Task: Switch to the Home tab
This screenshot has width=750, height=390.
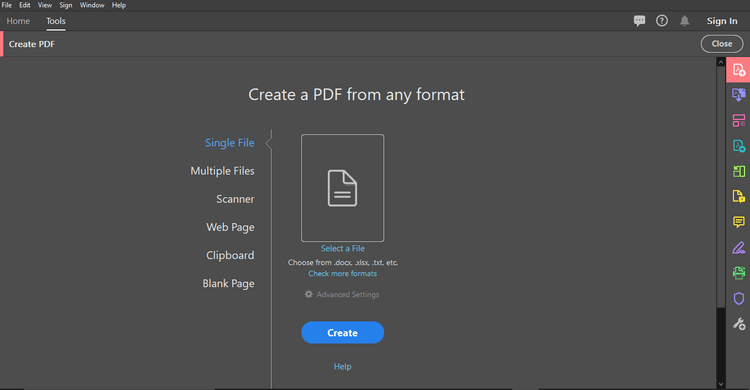Action: tap(18, 21)
